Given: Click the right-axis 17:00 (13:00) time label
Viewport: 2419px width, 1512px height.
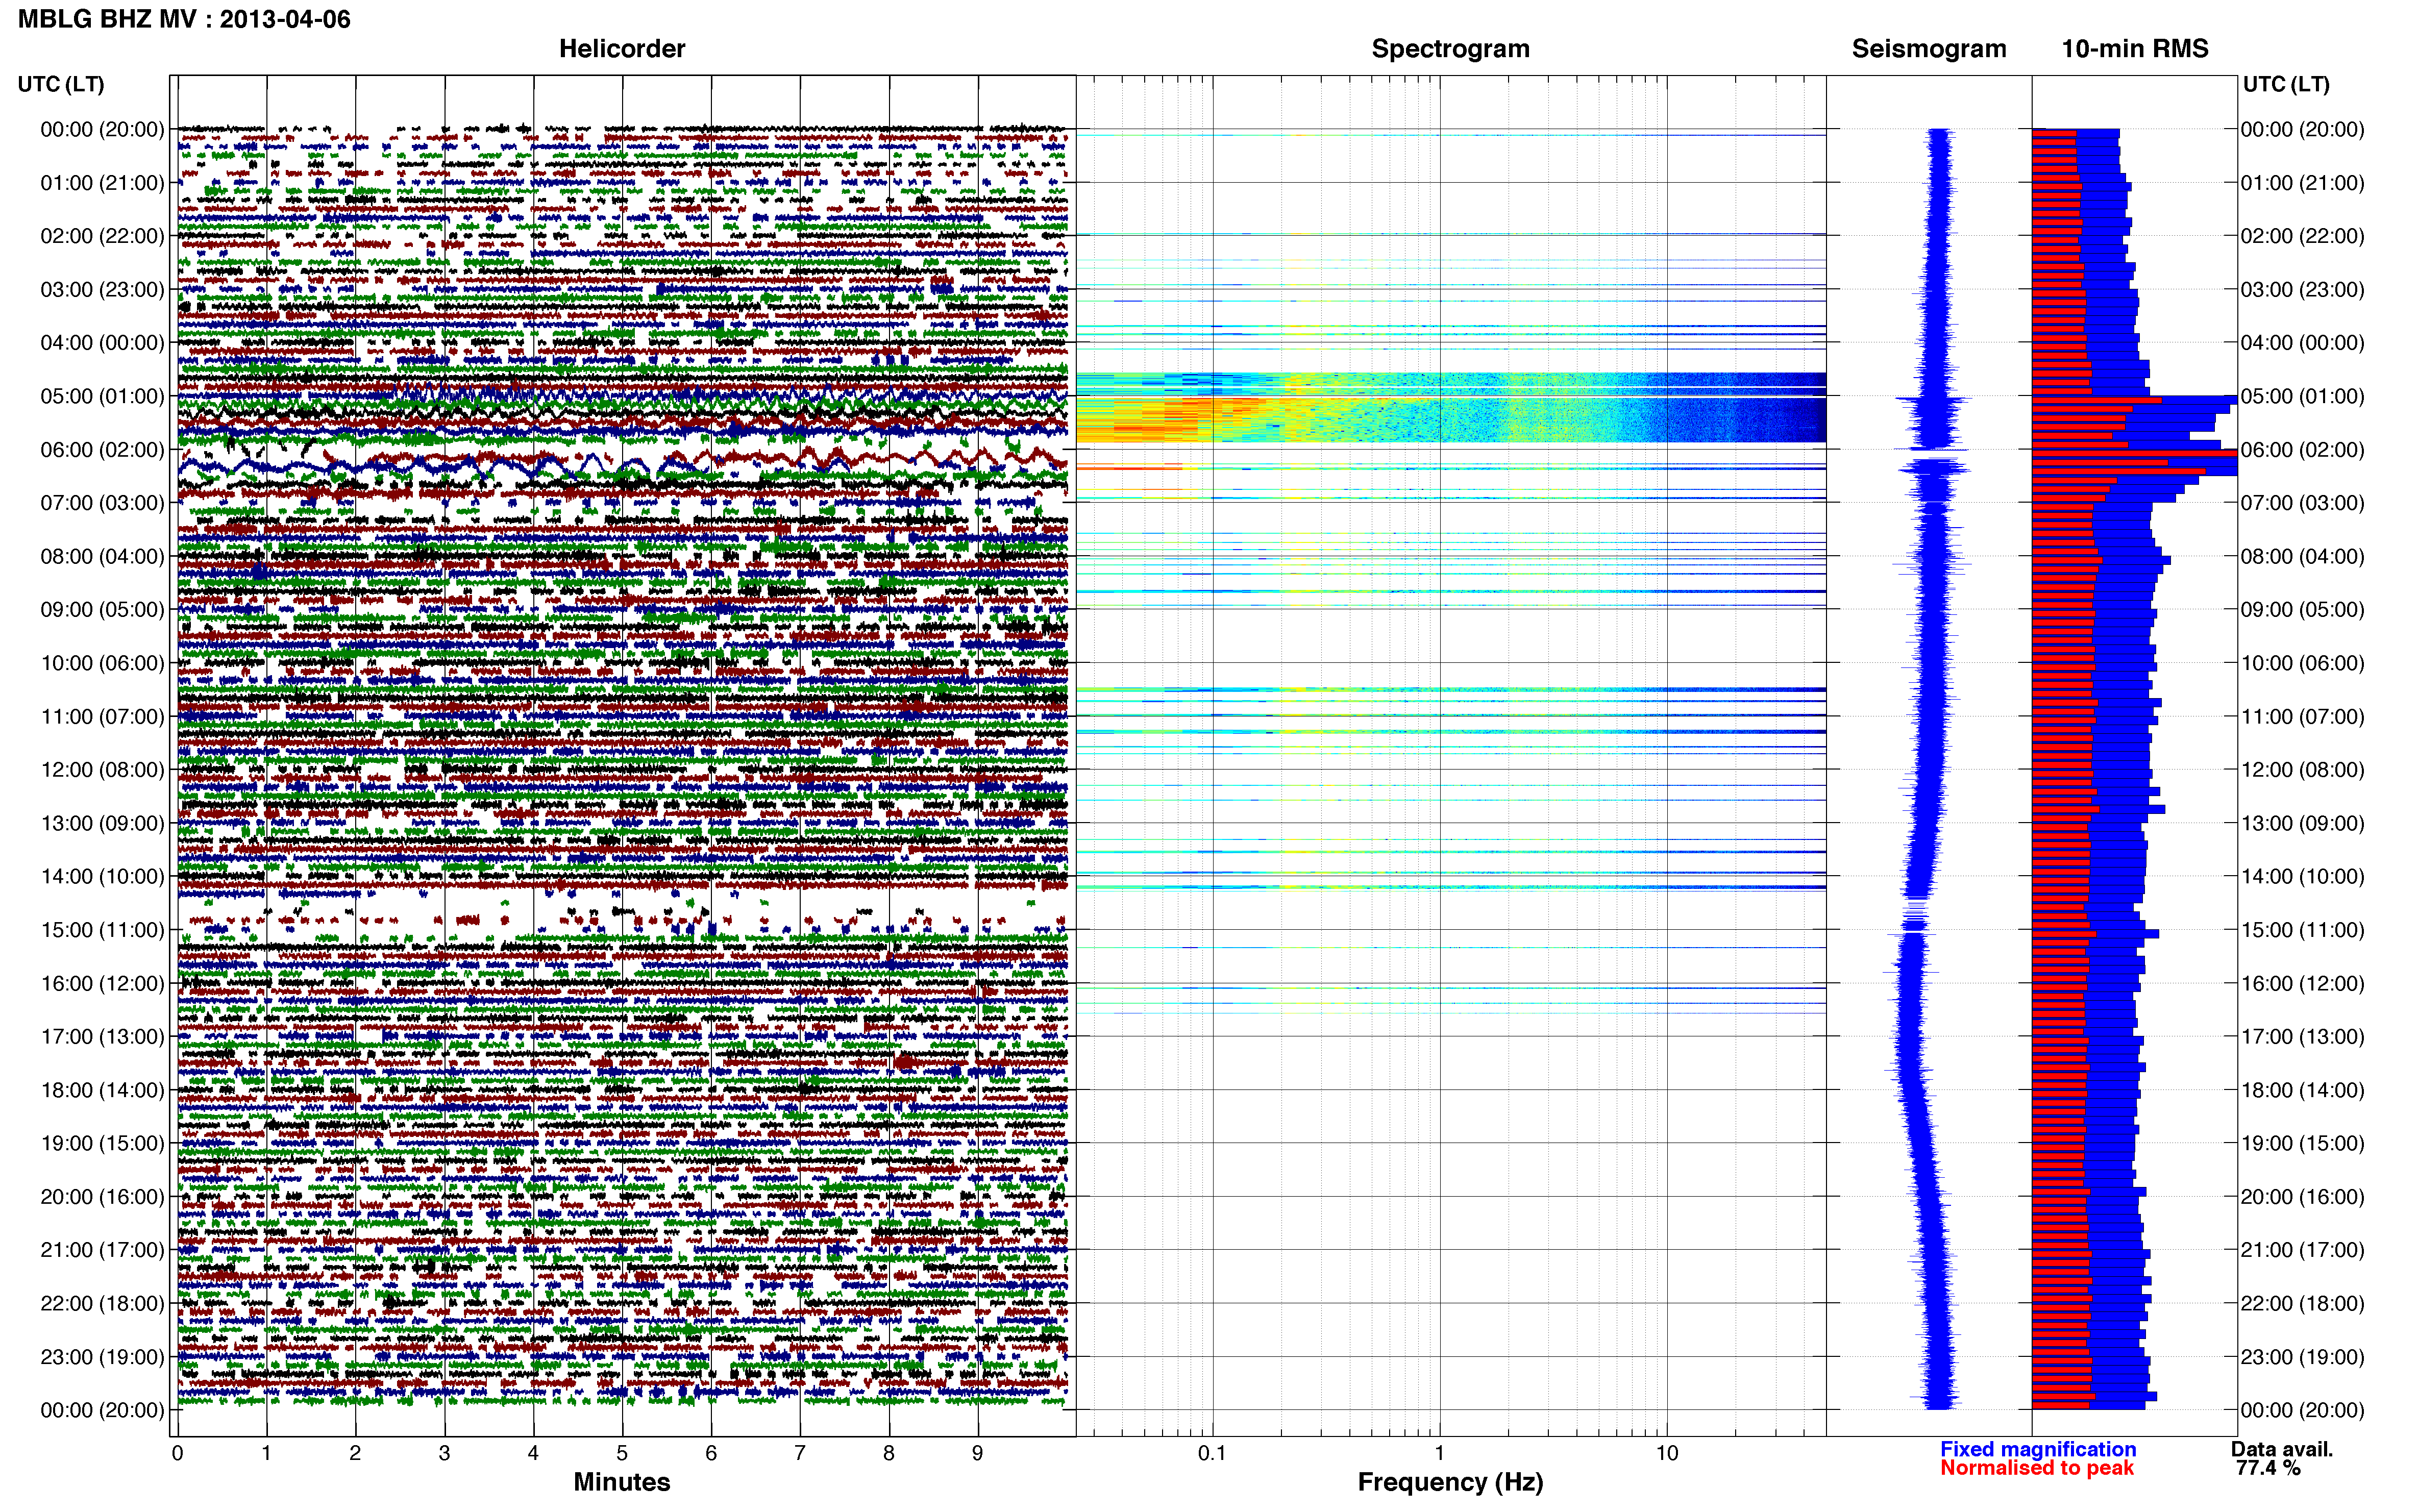Looking at the screenshot, I should tap(2302, 1036).
